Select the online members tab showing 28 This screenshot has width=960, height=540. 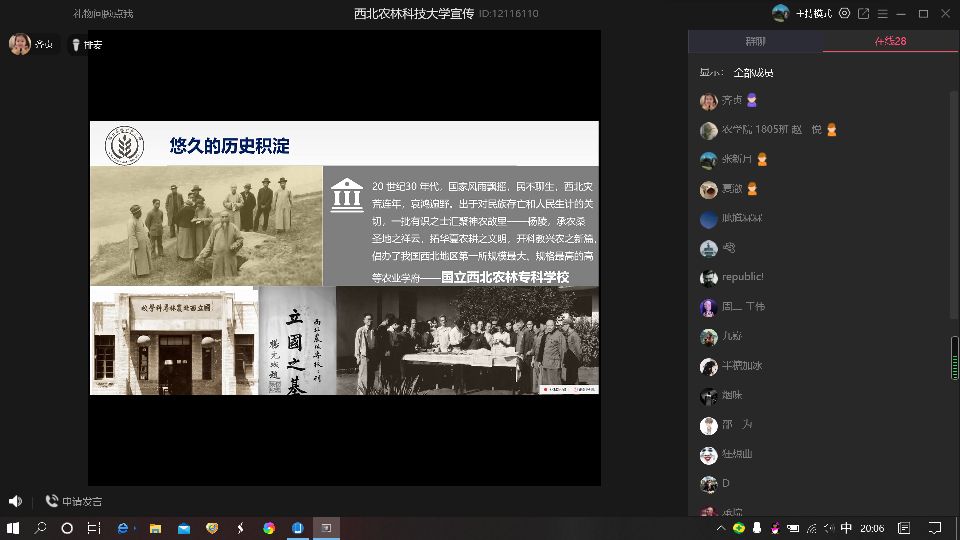pyautogui.click(x=890, y=42)
